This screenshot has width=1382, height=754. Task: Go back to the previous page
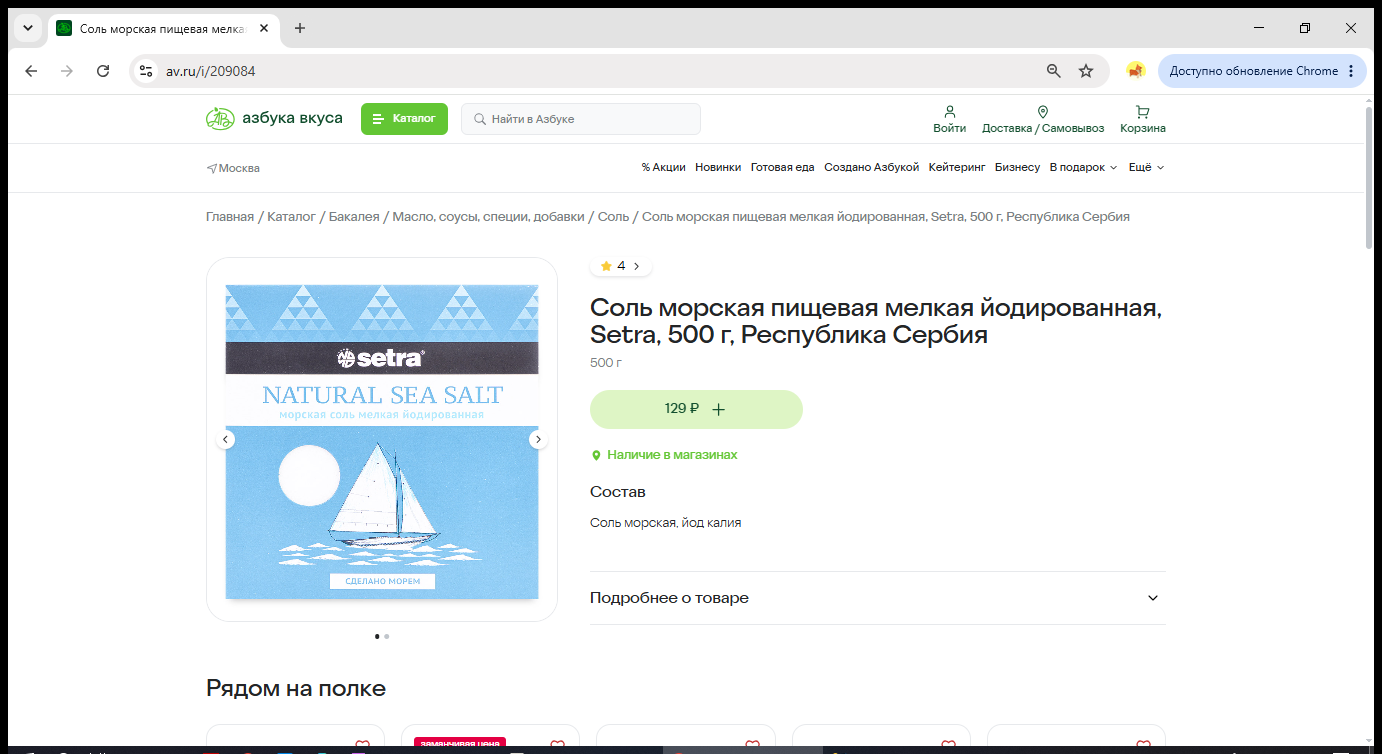tap(31, 71)
